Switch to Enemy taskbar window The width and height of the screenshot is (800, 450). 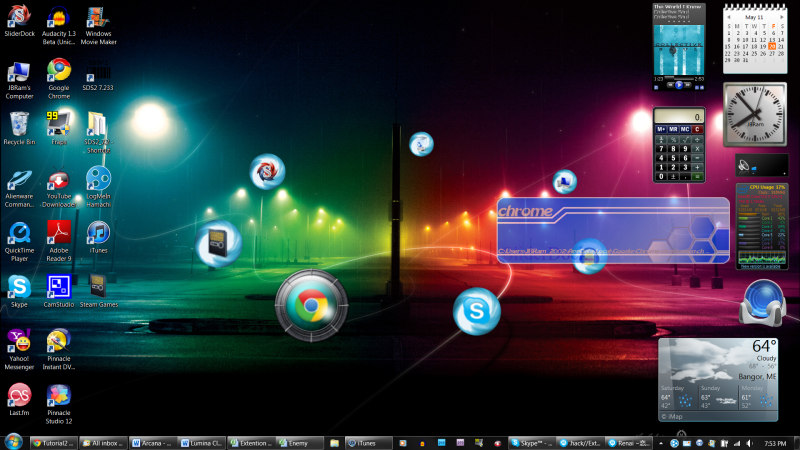[299, 443]
